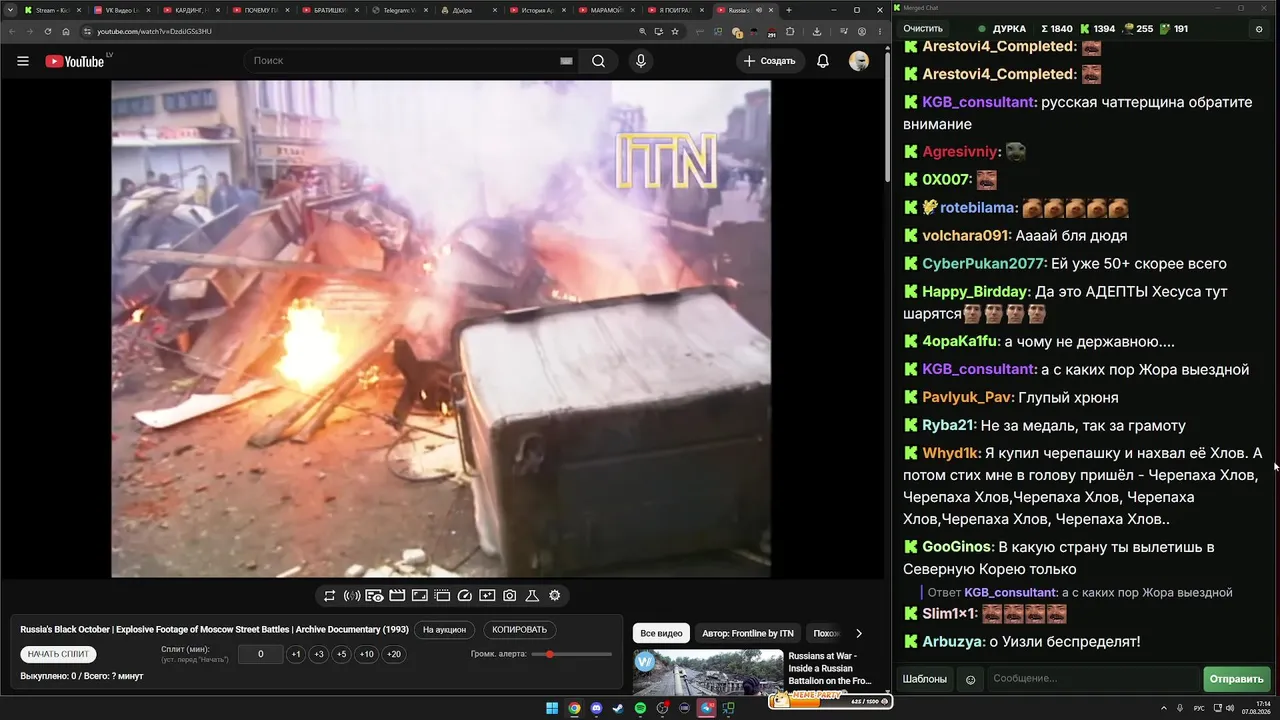
Task: Focus the chat message input field
Action: pos(1092,680)
